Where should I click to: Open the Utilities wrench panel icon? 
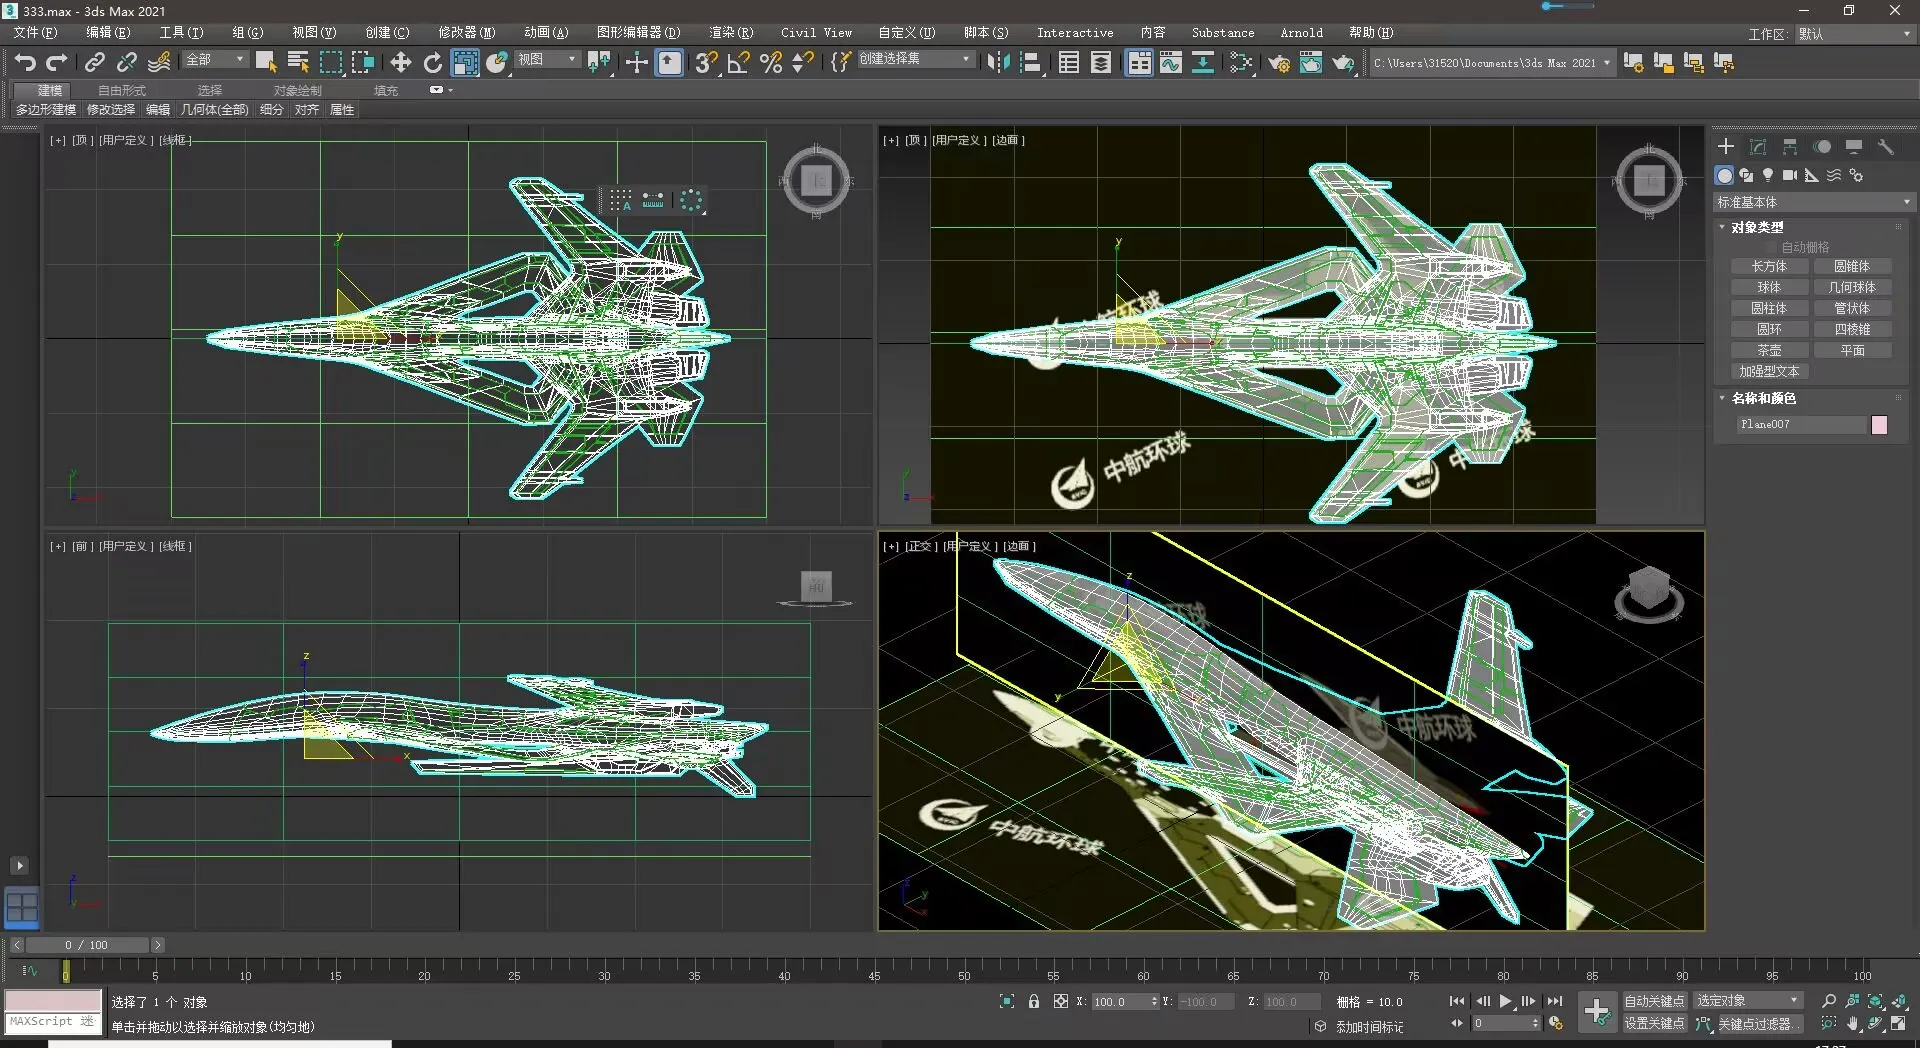[x=1886, y=147]
